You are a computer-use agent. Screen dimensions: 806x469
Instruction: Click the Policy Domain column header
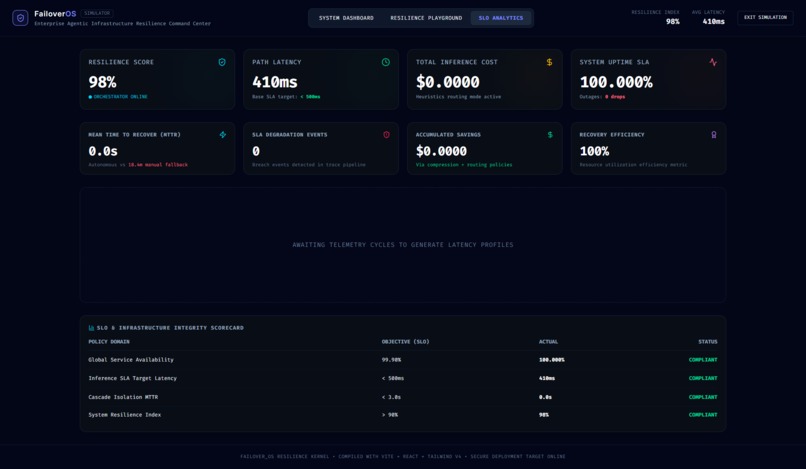[x=109, y=341]
